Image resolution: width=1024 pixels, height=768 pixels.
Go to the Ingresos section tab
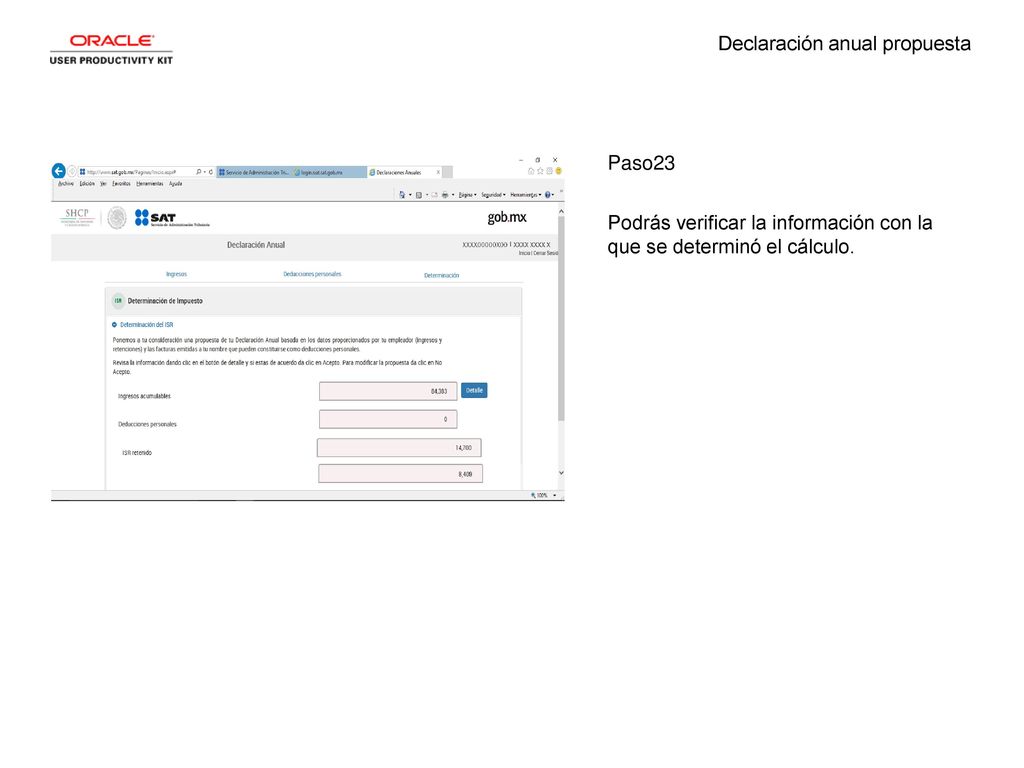click(x=176, y=274)
